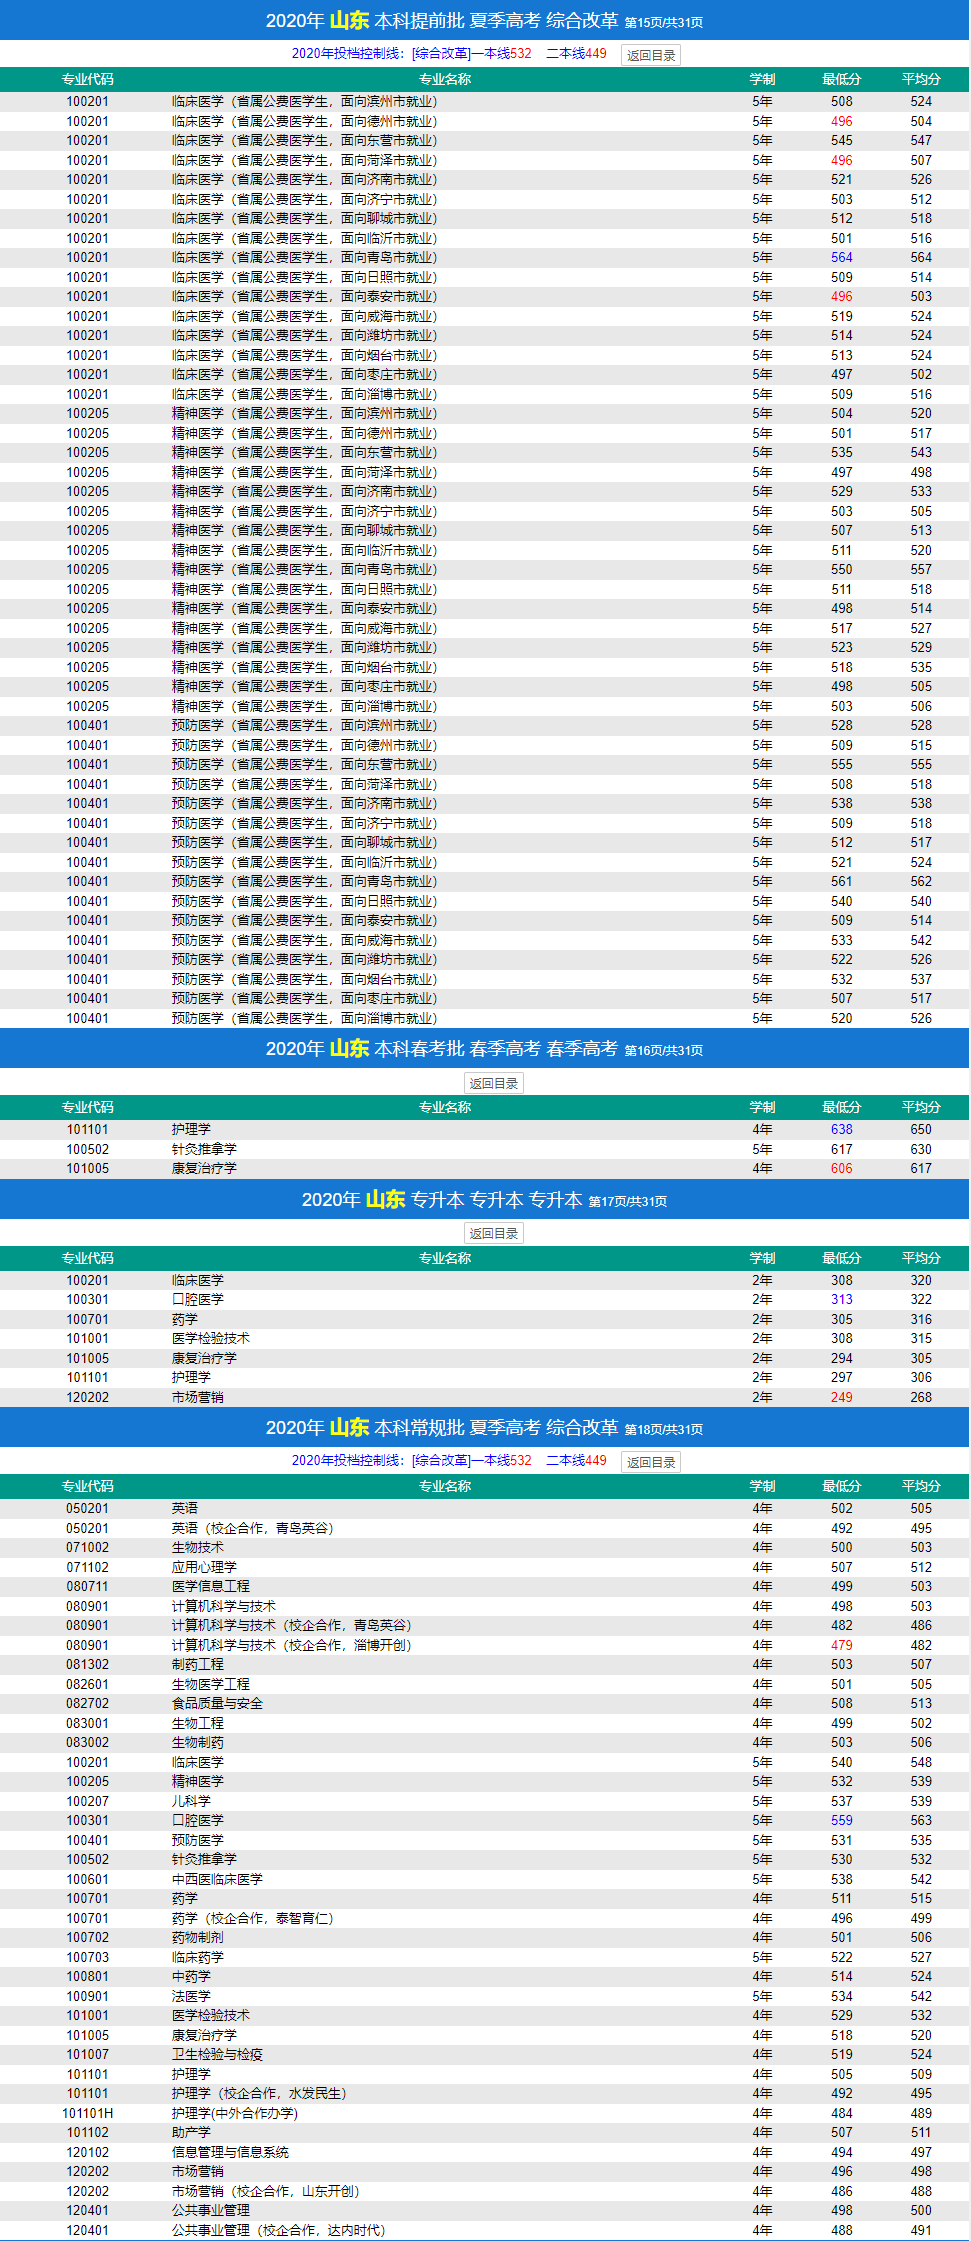
Task: Click 中西医临床医学 major name
Action: (217, 1879)
